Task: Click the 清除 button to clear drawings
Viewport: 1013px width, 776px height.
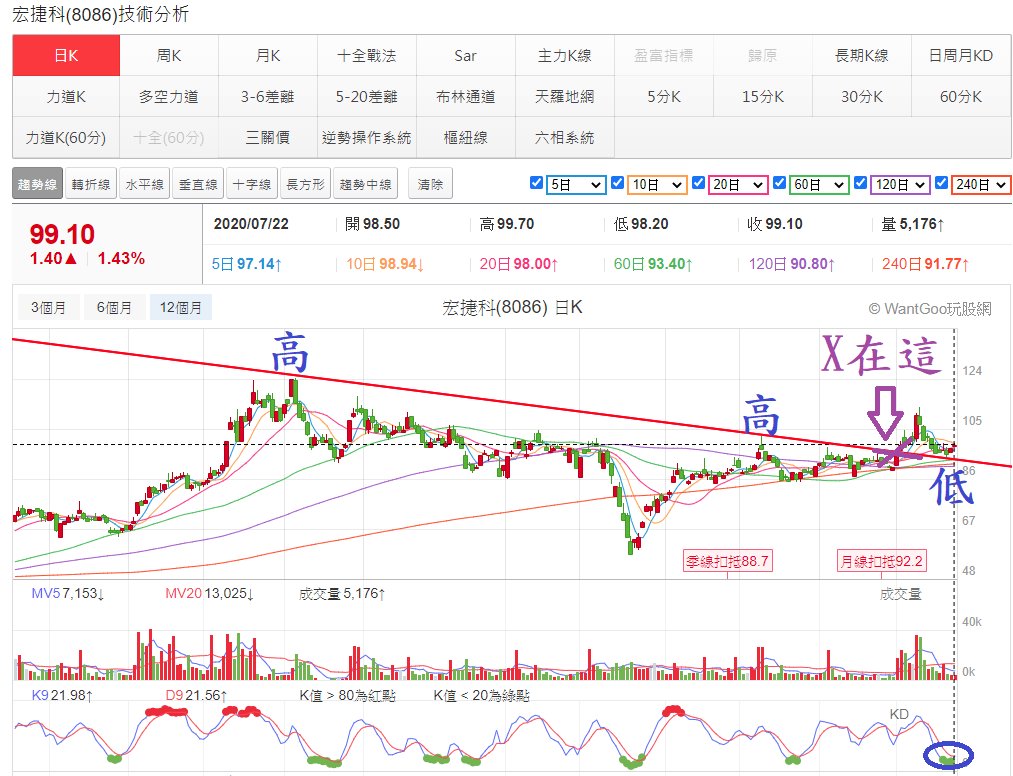Action: (430, 185)
